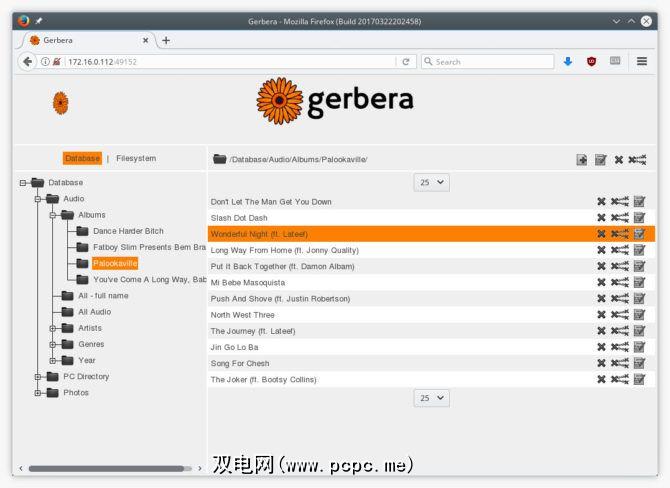Edit Jin Go Lo Ba track

click(x=639, y=347)
